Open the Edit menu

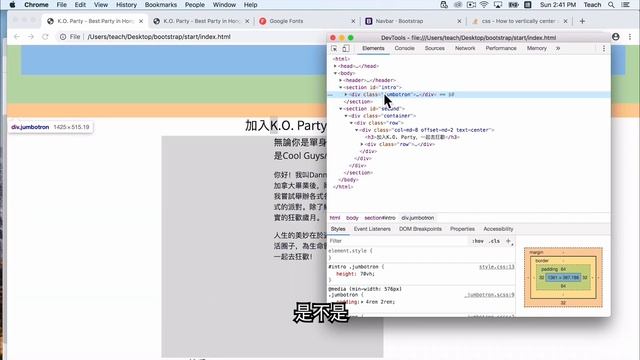coord(80,5)
